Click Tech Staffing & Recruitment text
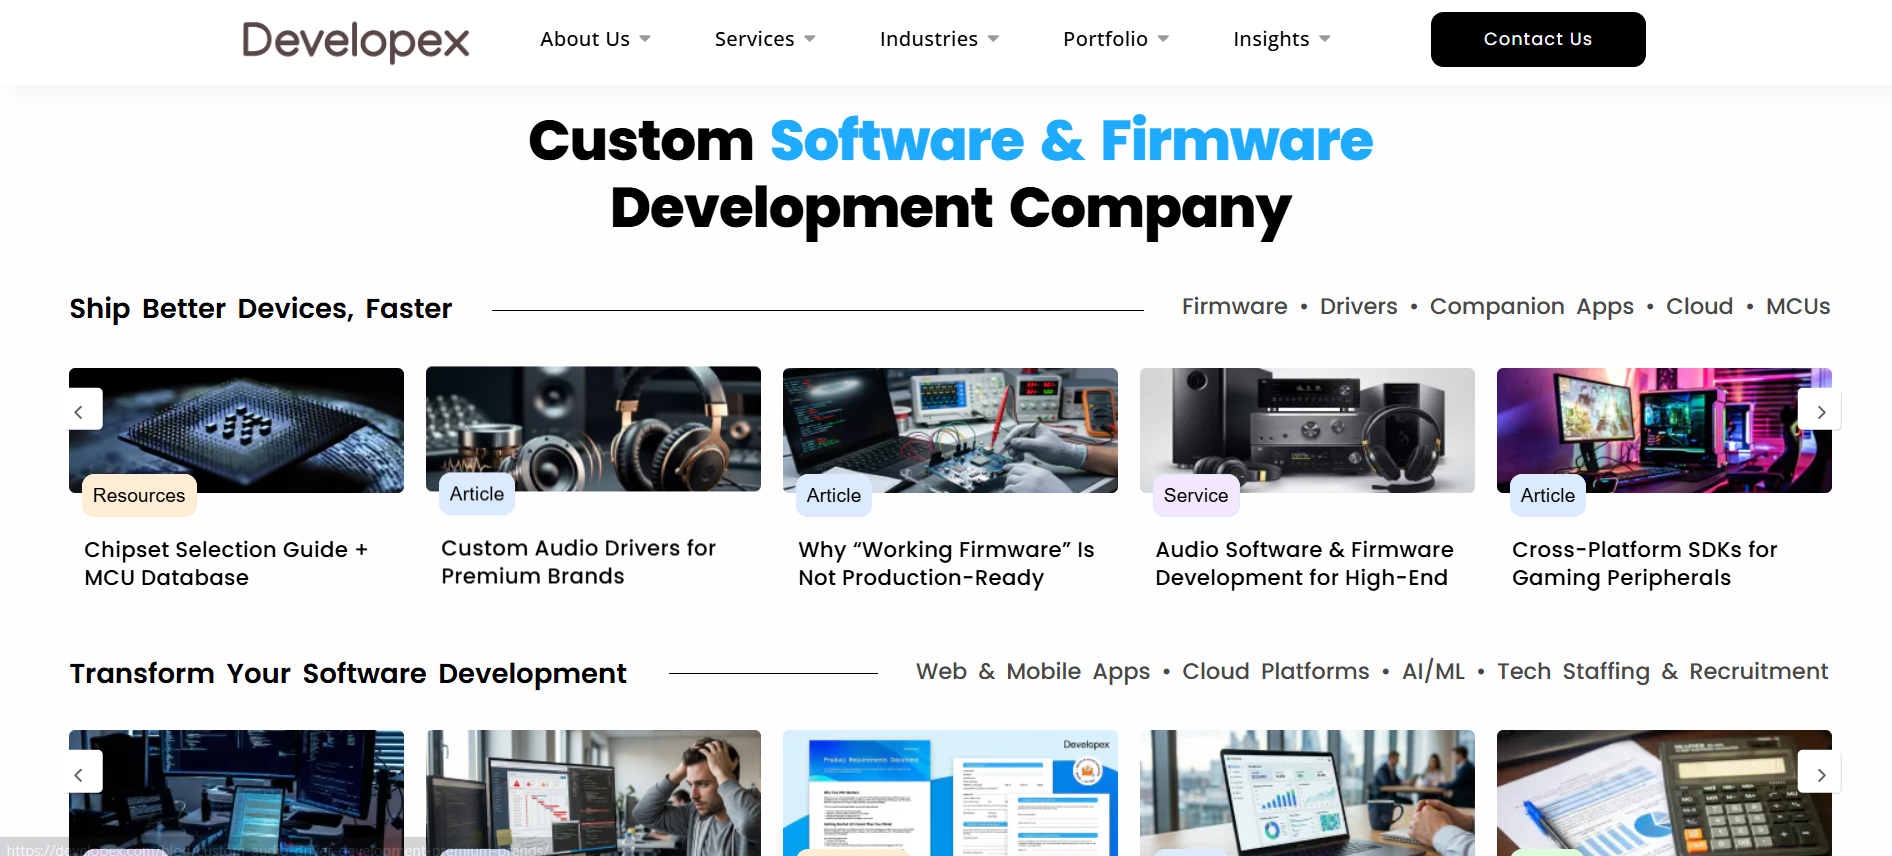This screenshot has height=856, width=1892. (x=1662, y=672)
